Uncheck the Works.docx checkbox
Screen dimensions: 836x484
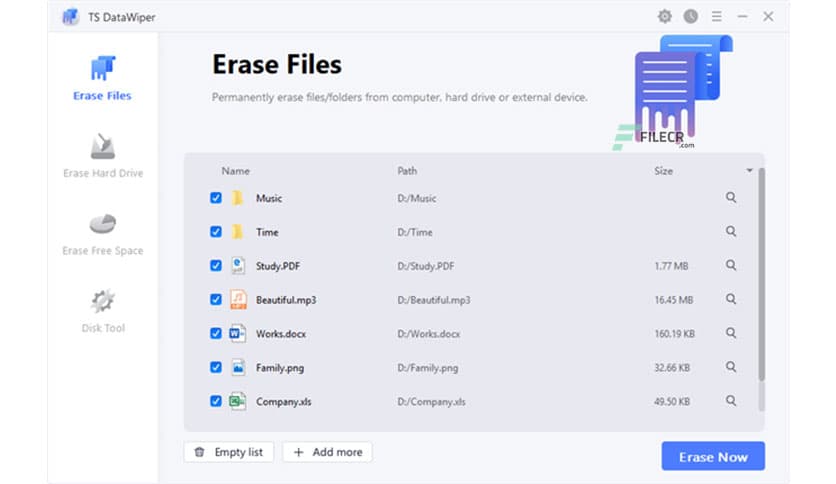pos(216,333)
